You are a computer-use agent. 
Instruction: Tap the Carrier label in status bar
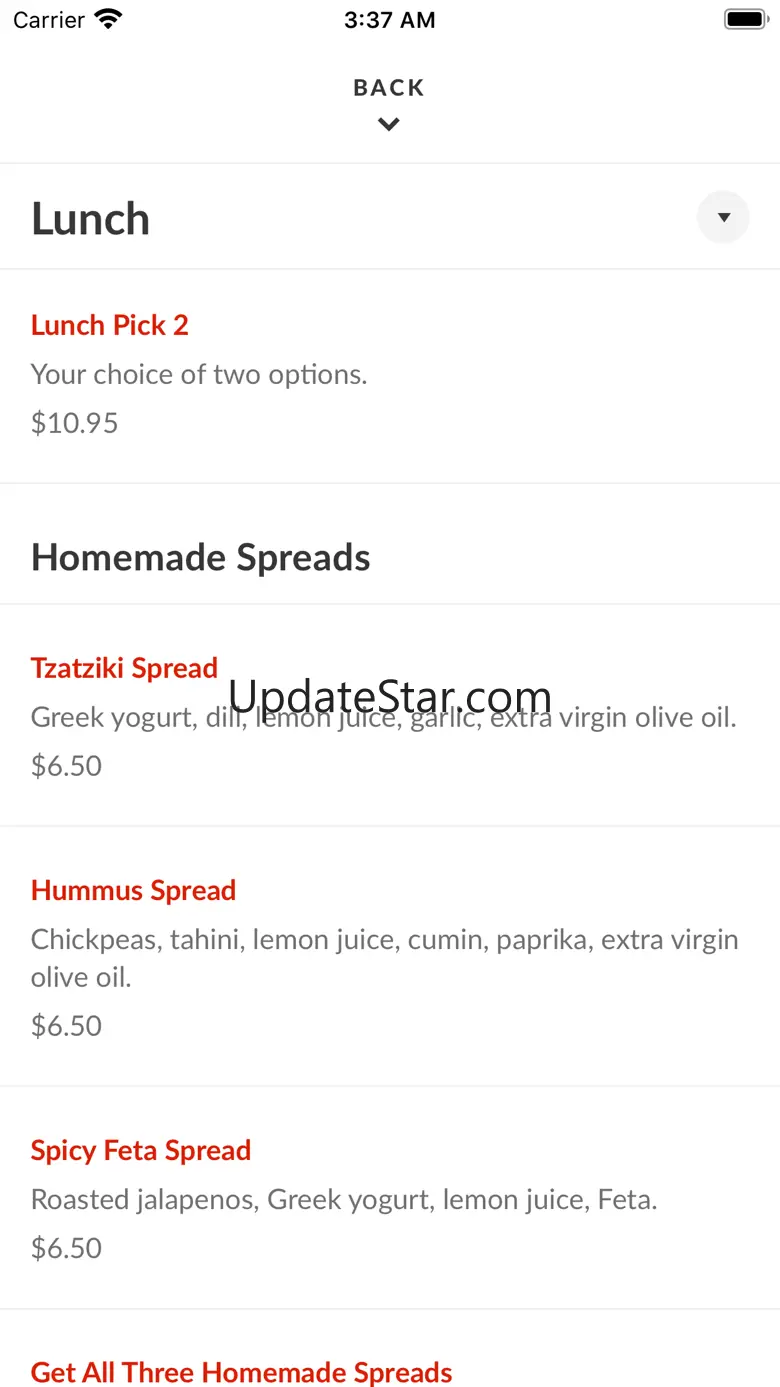(49, 19)
